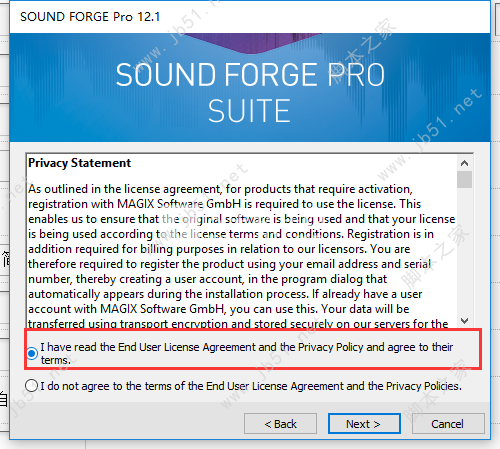Click the 'I do not agree to the terms' label text
Screen dimensions: 500x449
coord(251,386)
